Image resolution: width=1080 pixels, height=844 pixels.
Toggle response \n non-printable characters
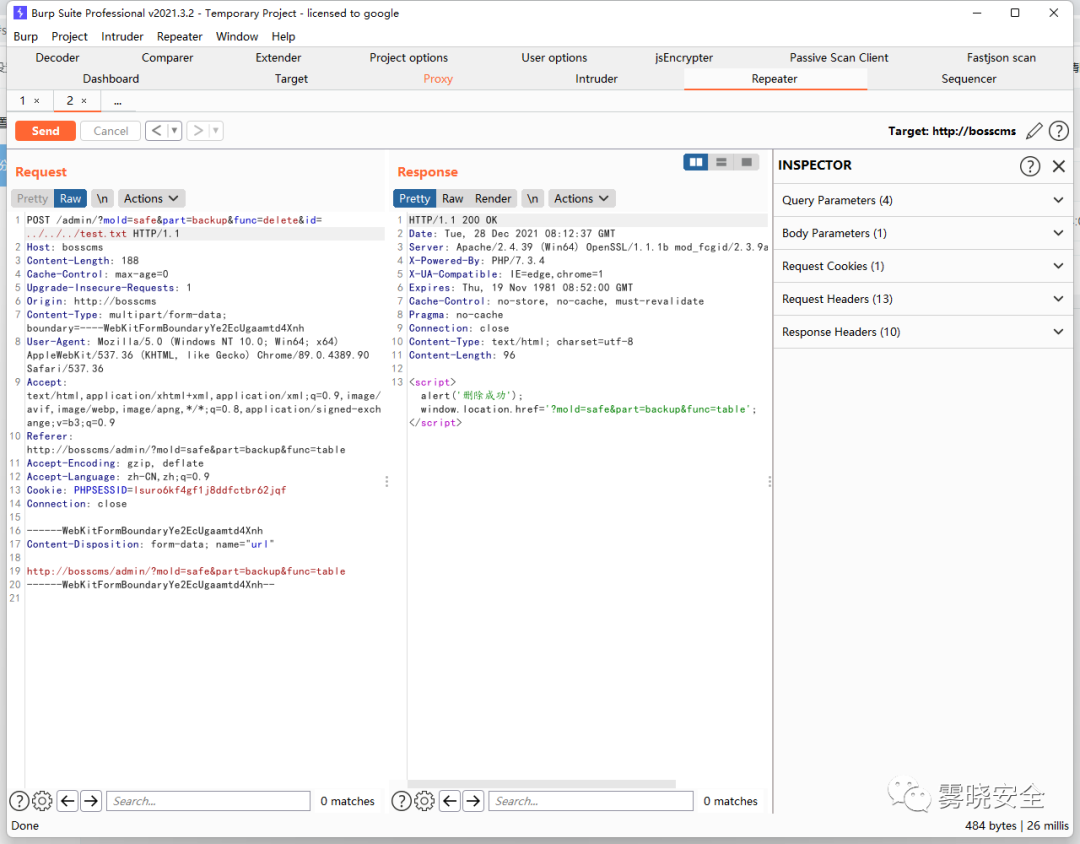coord(532,198)
